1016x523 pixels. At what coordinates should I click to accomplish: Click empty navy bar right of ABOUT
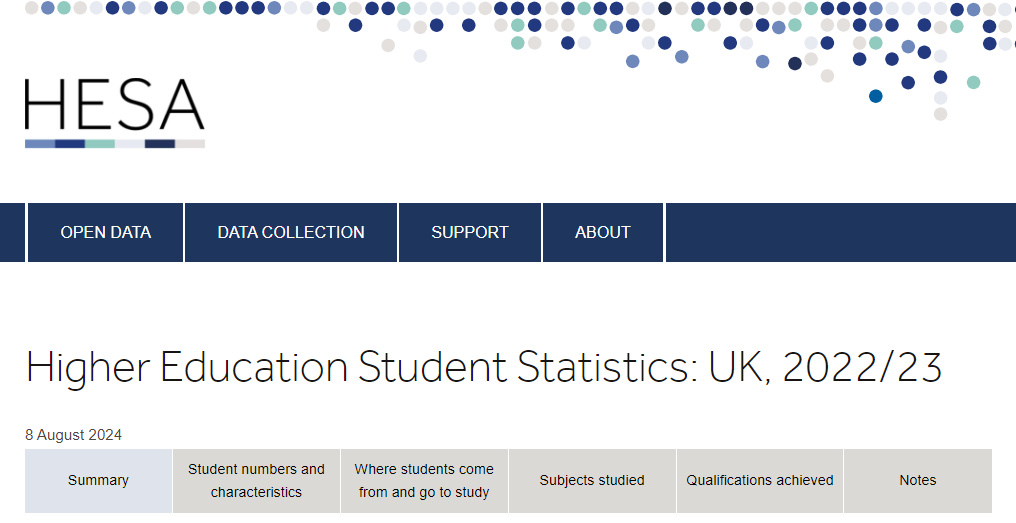click(x=841, y=232)
